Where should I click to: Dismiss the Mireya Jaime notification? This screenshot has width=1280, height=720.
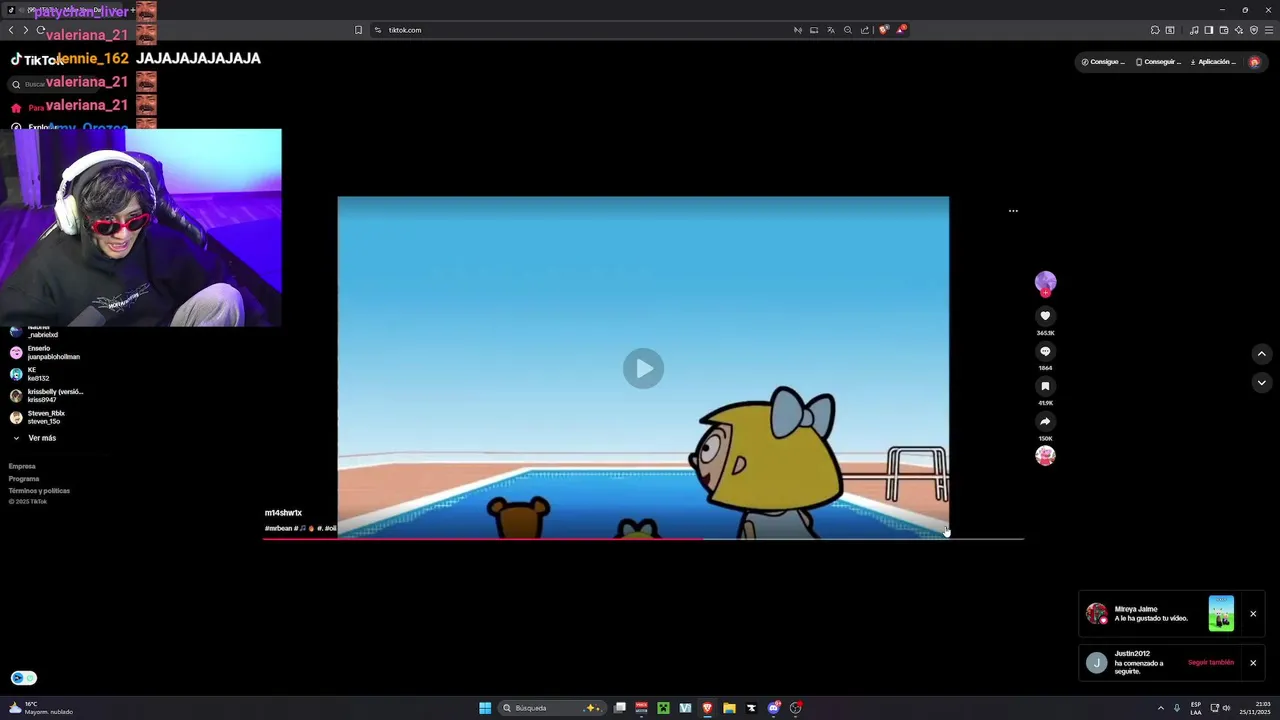[x=1253, y=614]
